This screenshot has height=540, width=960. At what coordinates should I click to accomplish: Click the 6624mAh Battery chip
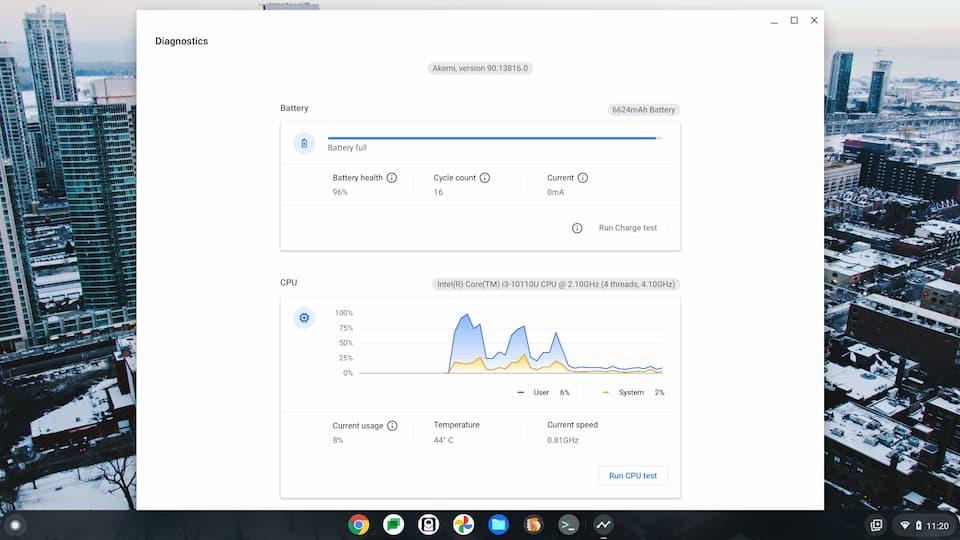643,110
